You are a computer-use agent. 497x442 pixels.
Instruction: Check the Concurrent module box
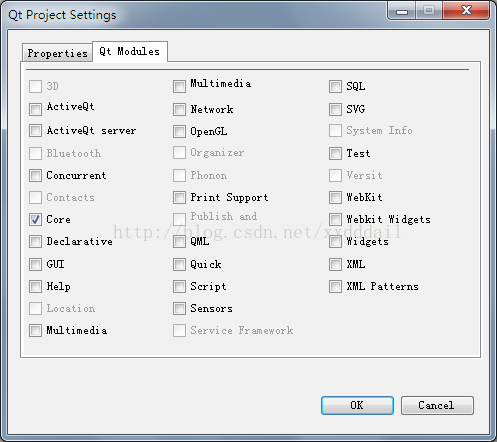coord(35,175)
